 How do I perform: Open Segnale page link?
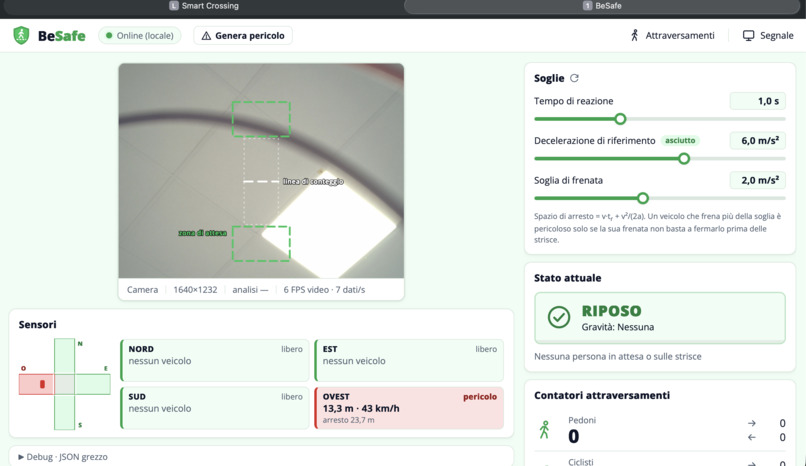click(x=768, y=35)
